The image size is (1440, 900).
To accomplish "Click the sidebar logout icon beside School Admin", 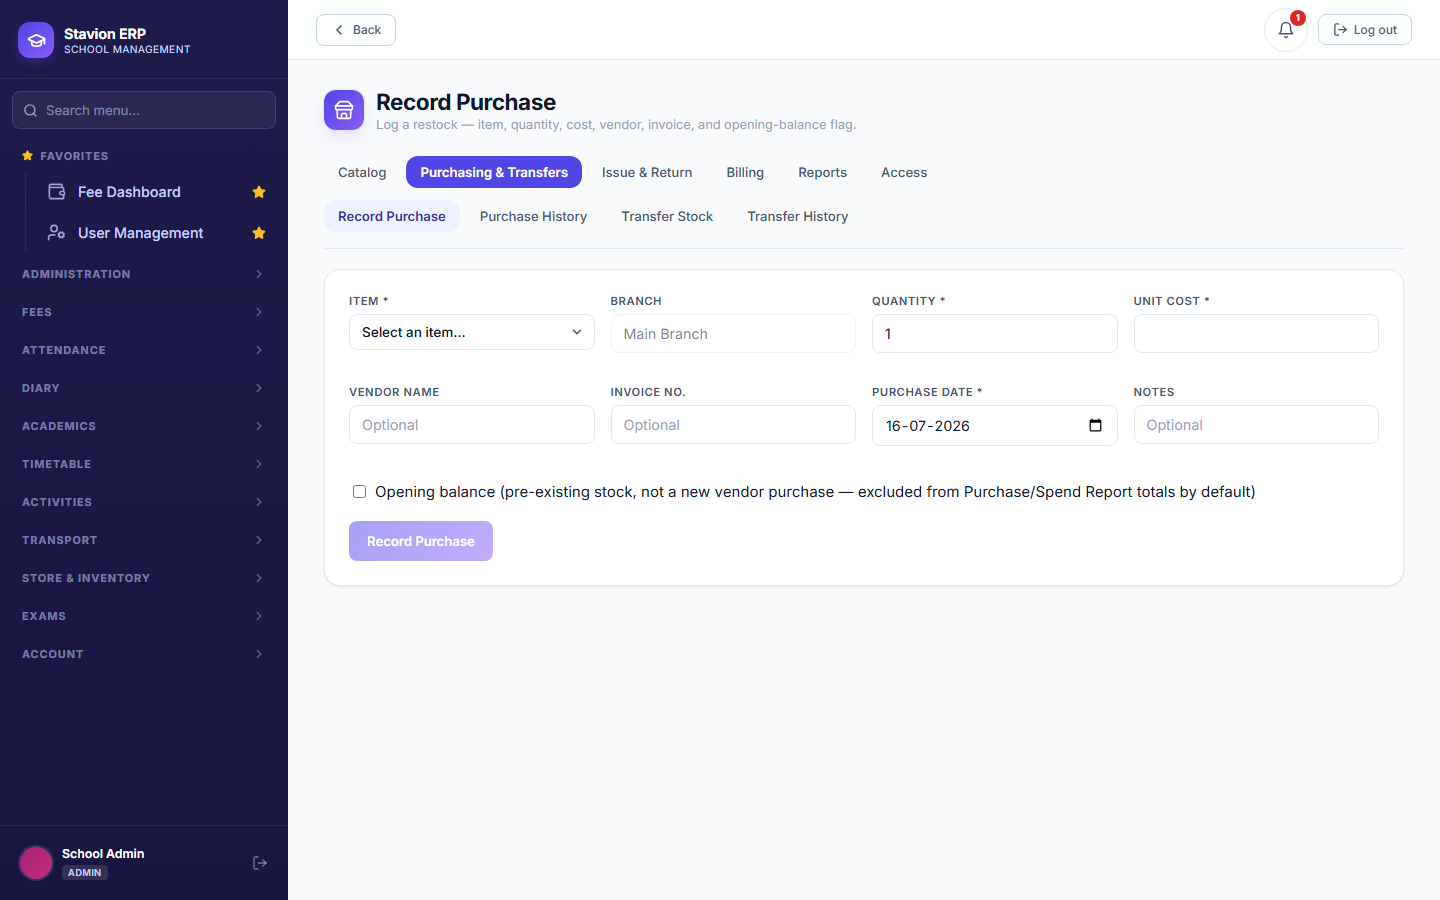I will pos(260,863).
